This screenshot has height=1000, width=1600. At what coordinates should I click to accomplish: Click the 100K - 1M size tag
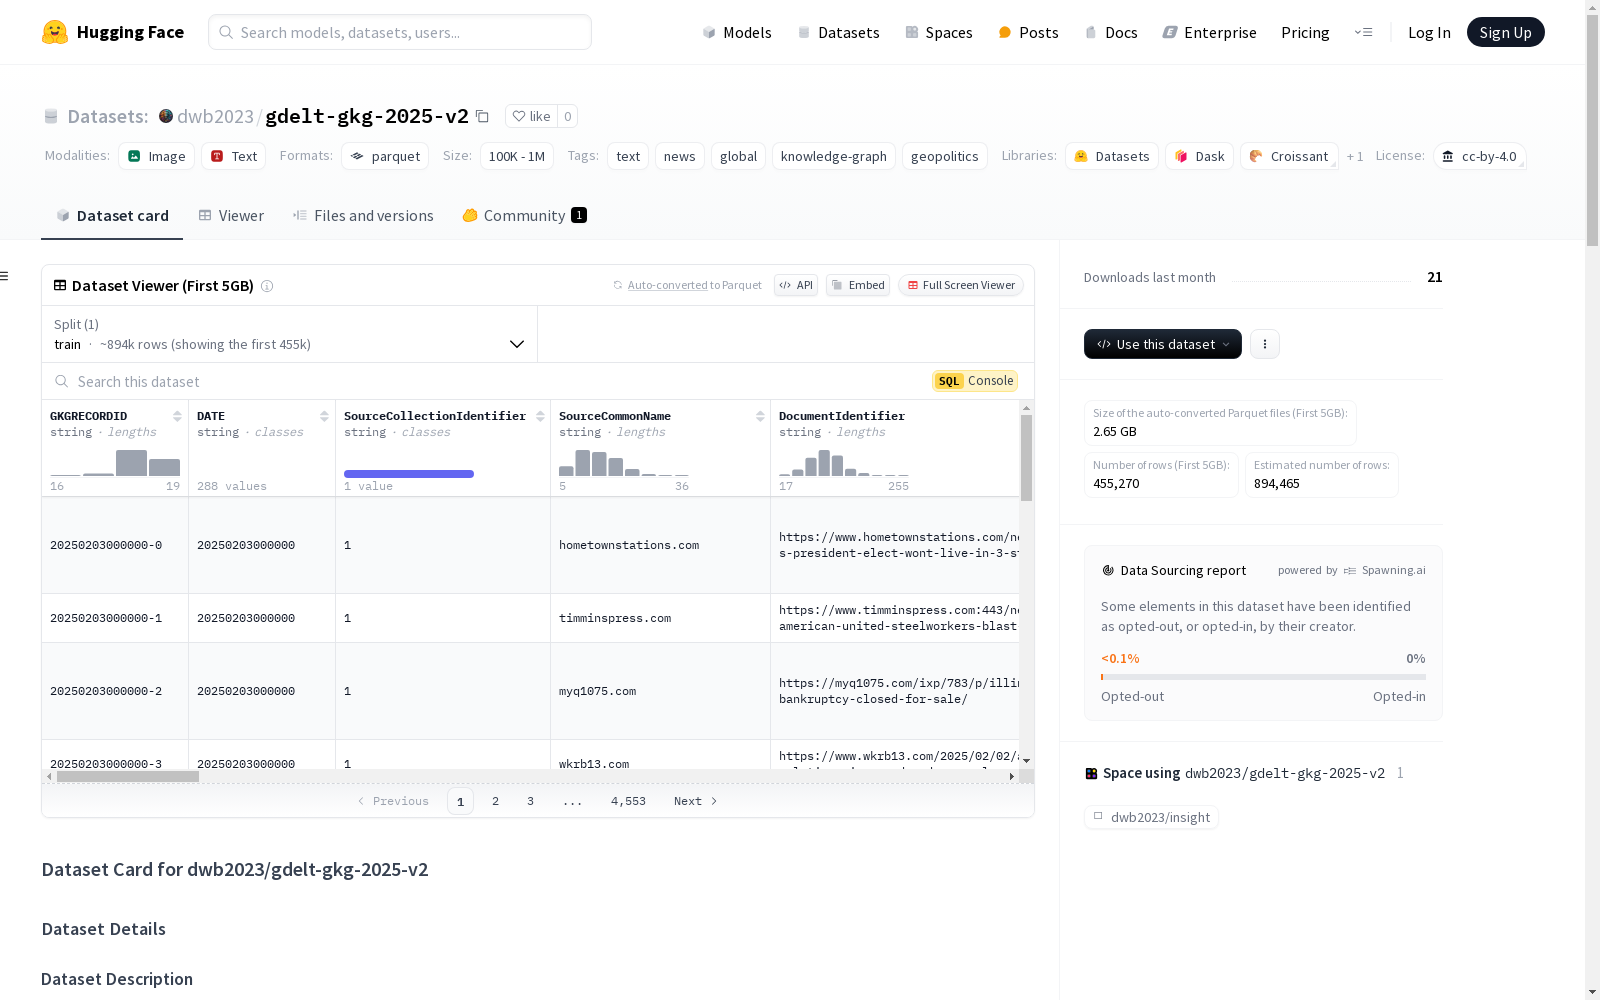pyautogui.click(x=517, y=156)
